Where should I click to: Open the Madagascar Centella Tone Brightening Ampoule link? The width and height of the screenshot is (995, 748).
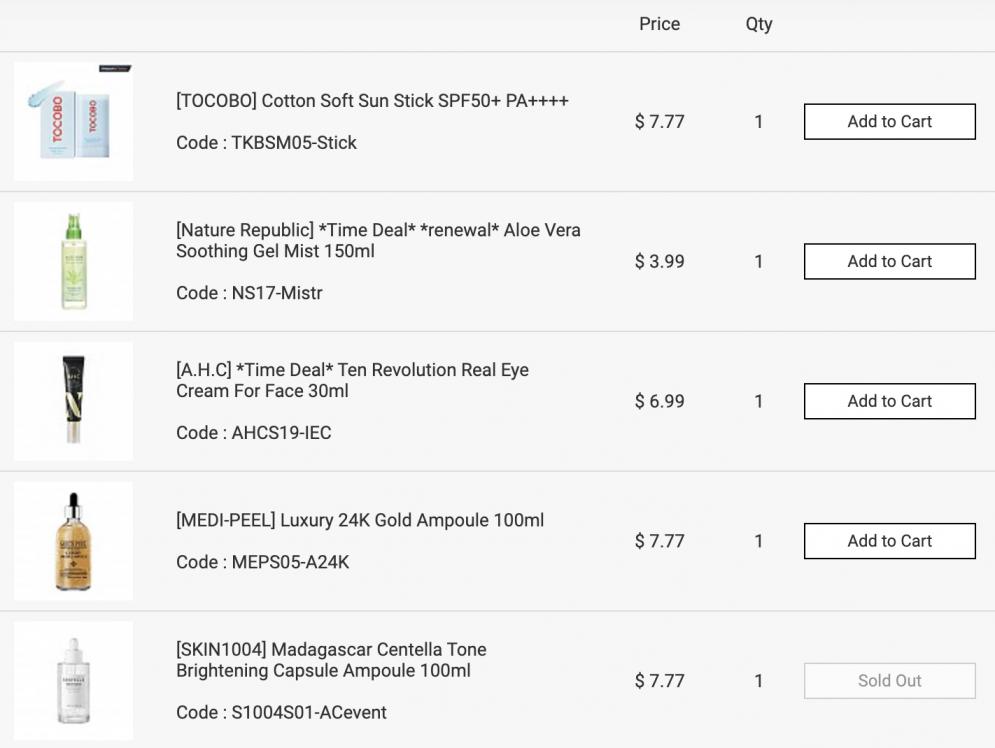(331, 660)
